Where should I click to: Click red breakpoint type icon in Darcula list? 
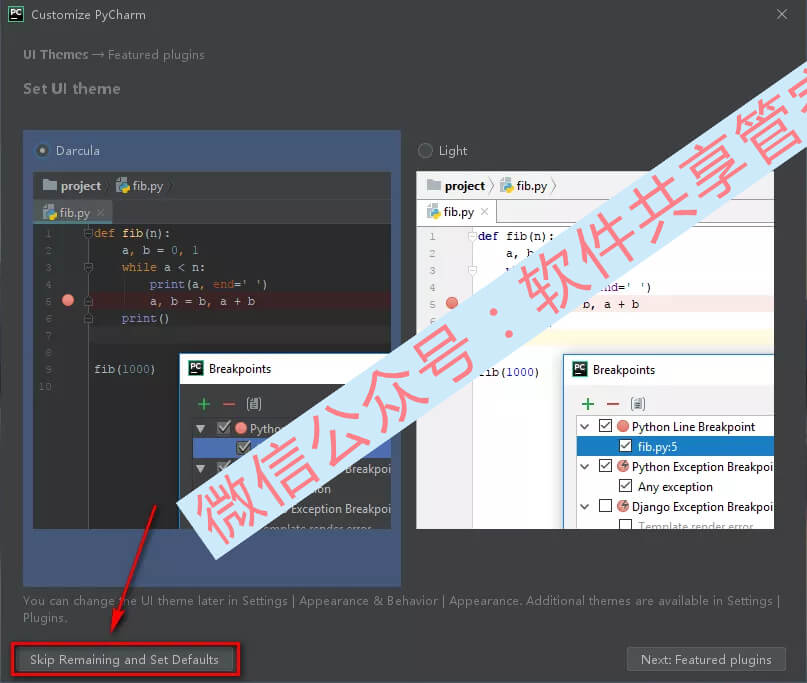[241, 428]
